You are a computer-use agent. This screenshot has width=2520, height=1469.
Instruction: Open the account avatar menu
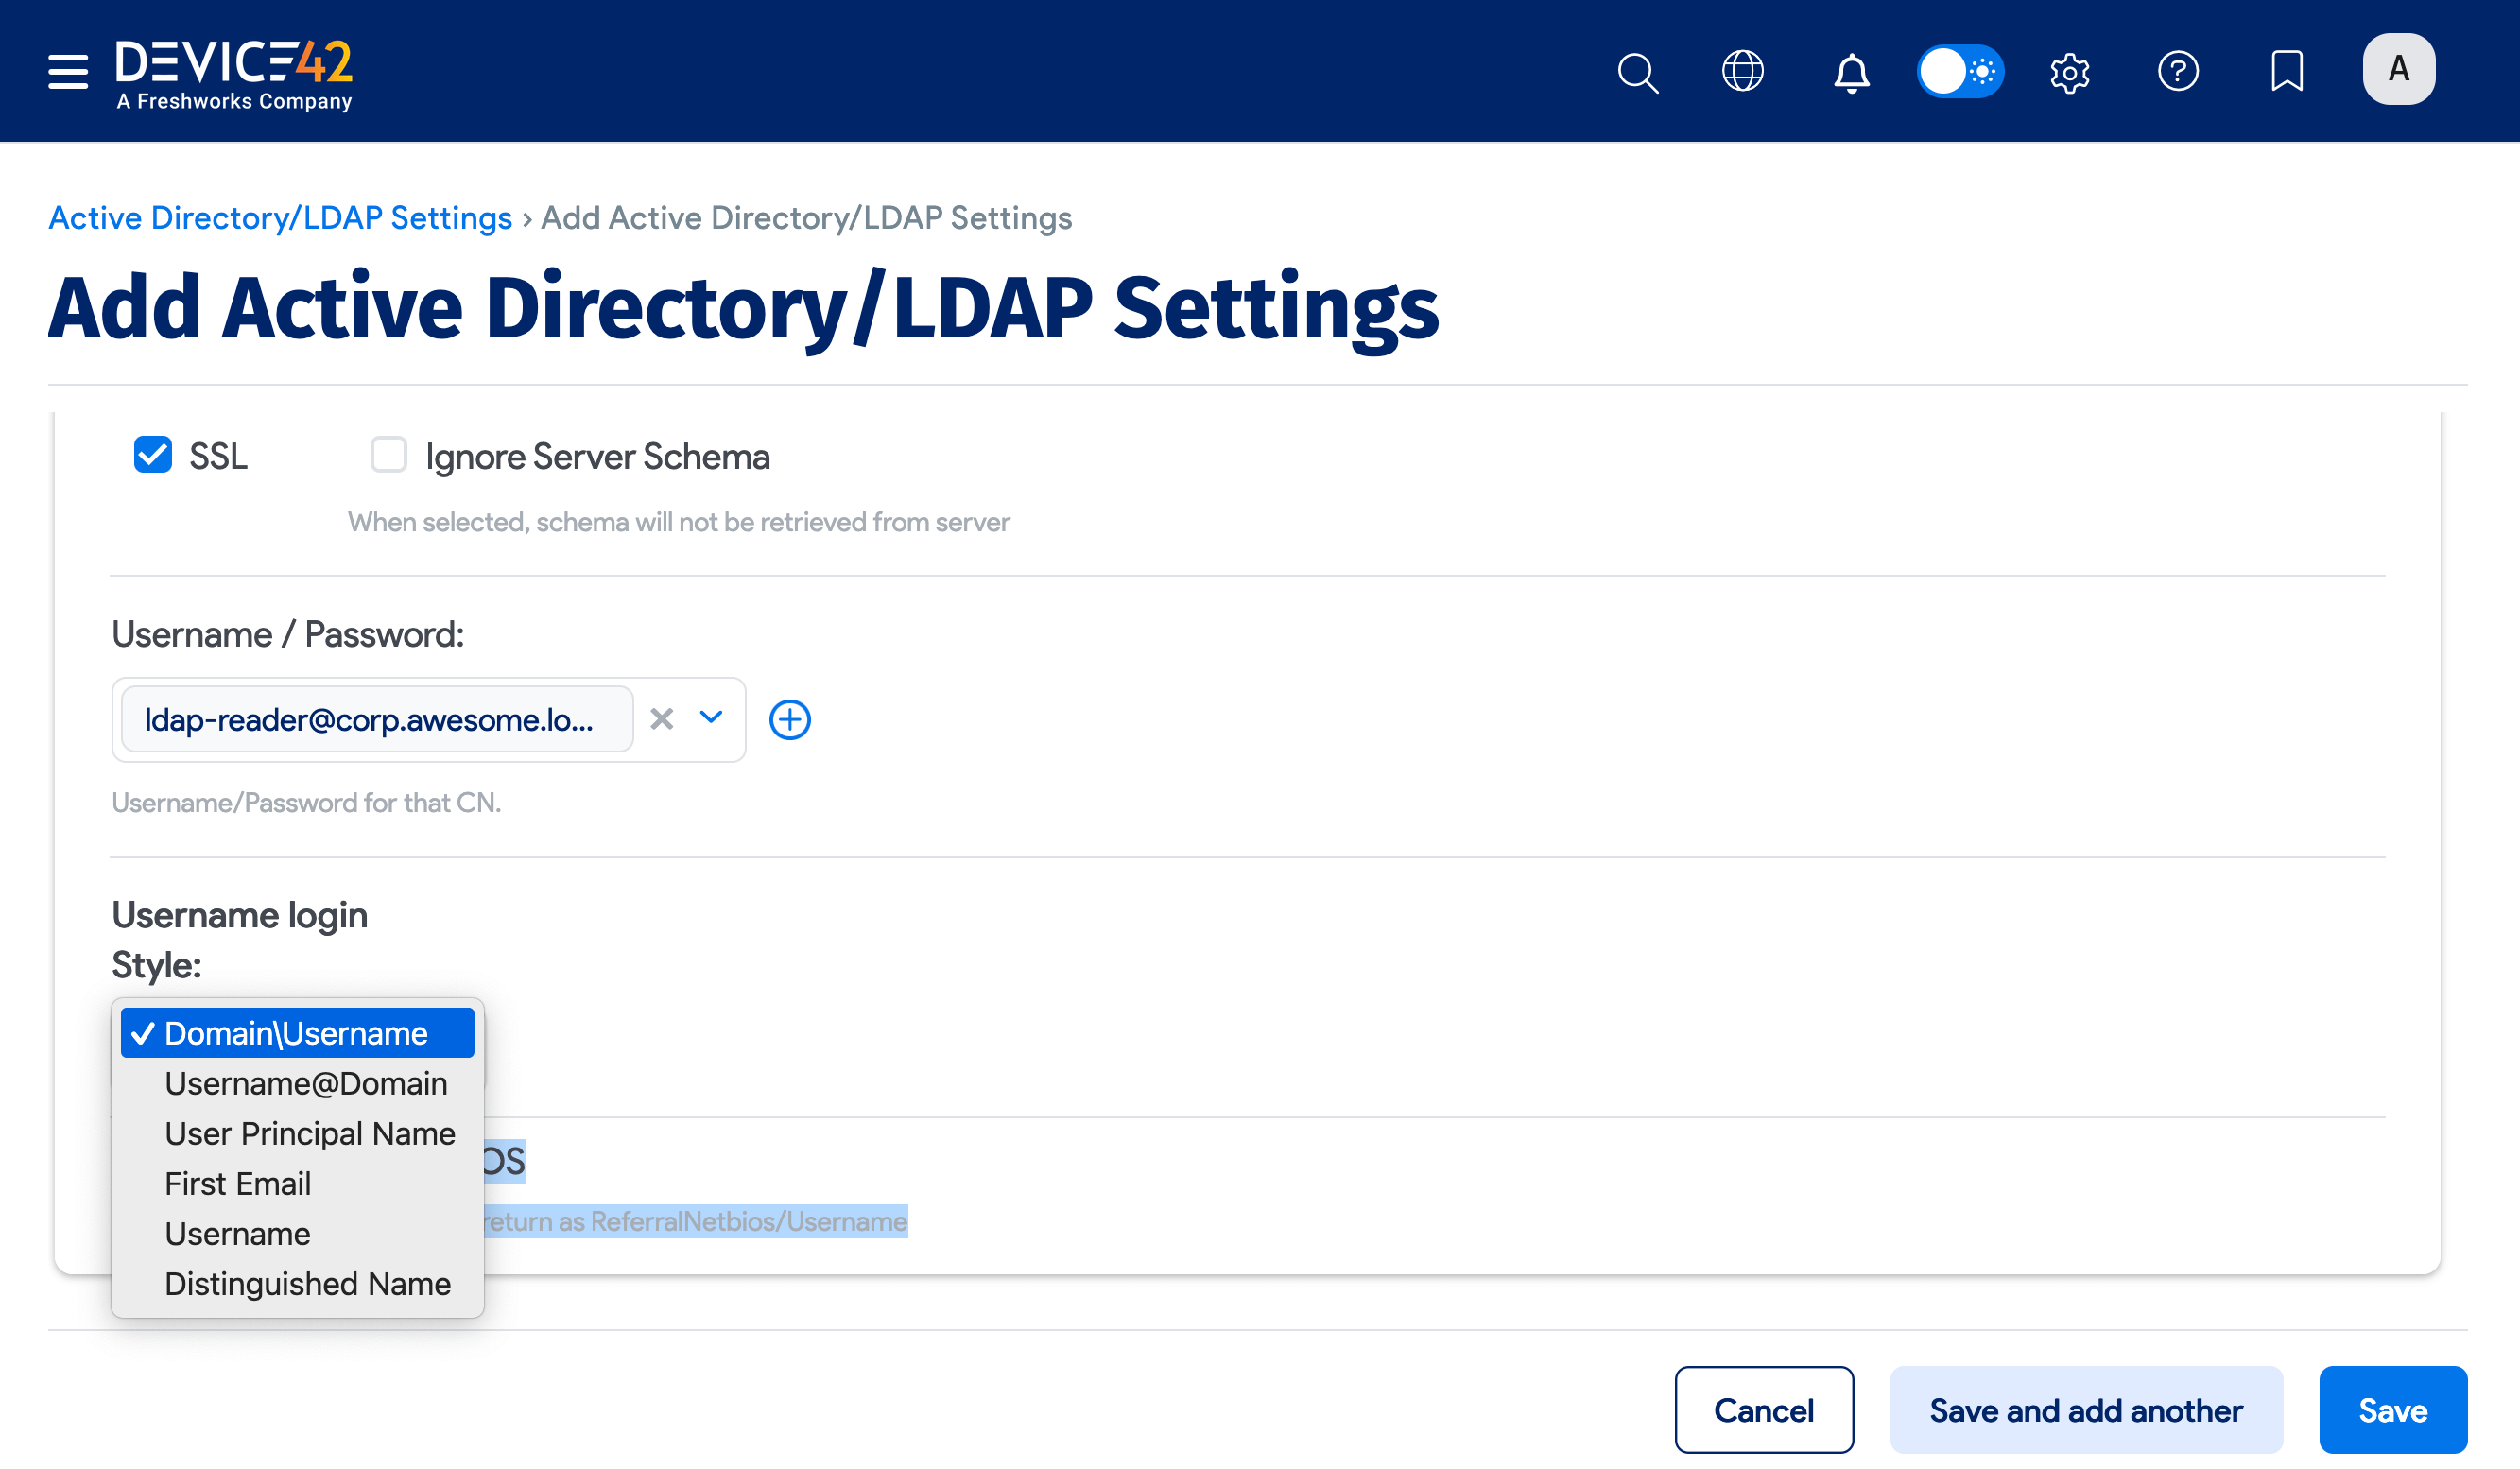click(2398, 69)
